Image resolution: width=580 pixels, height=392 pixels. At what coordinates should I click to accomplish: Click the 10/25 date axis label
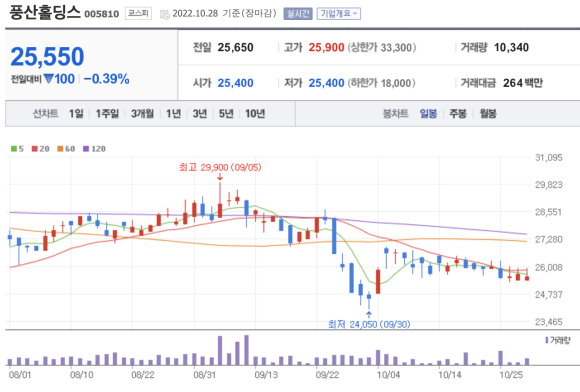coord(511,375)
